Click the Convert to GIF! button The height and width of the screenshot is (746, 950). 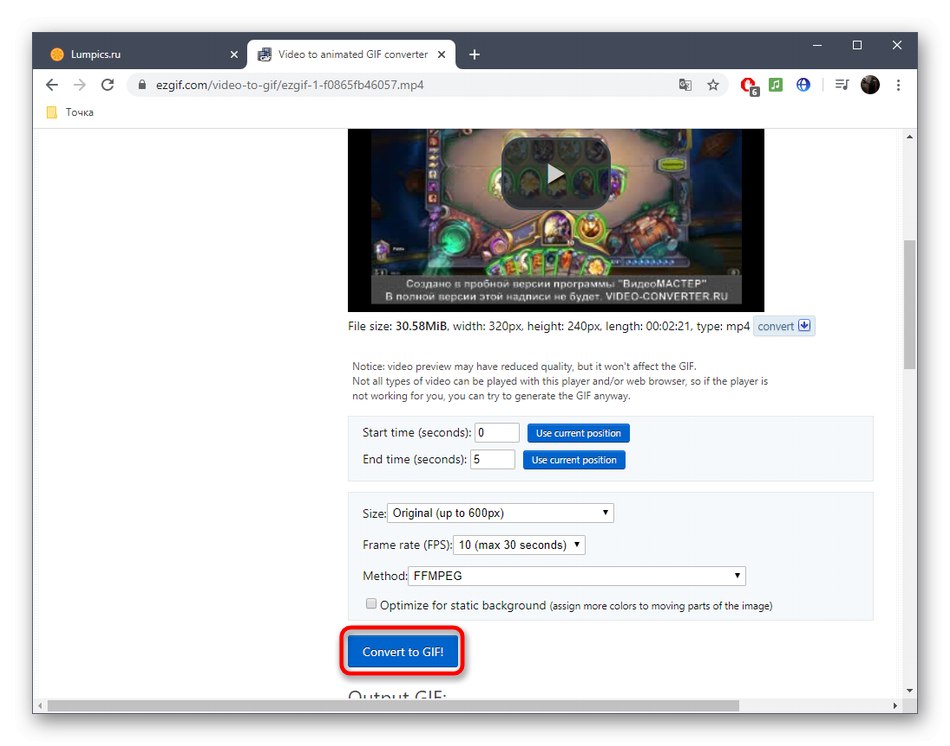pos(403,652)
